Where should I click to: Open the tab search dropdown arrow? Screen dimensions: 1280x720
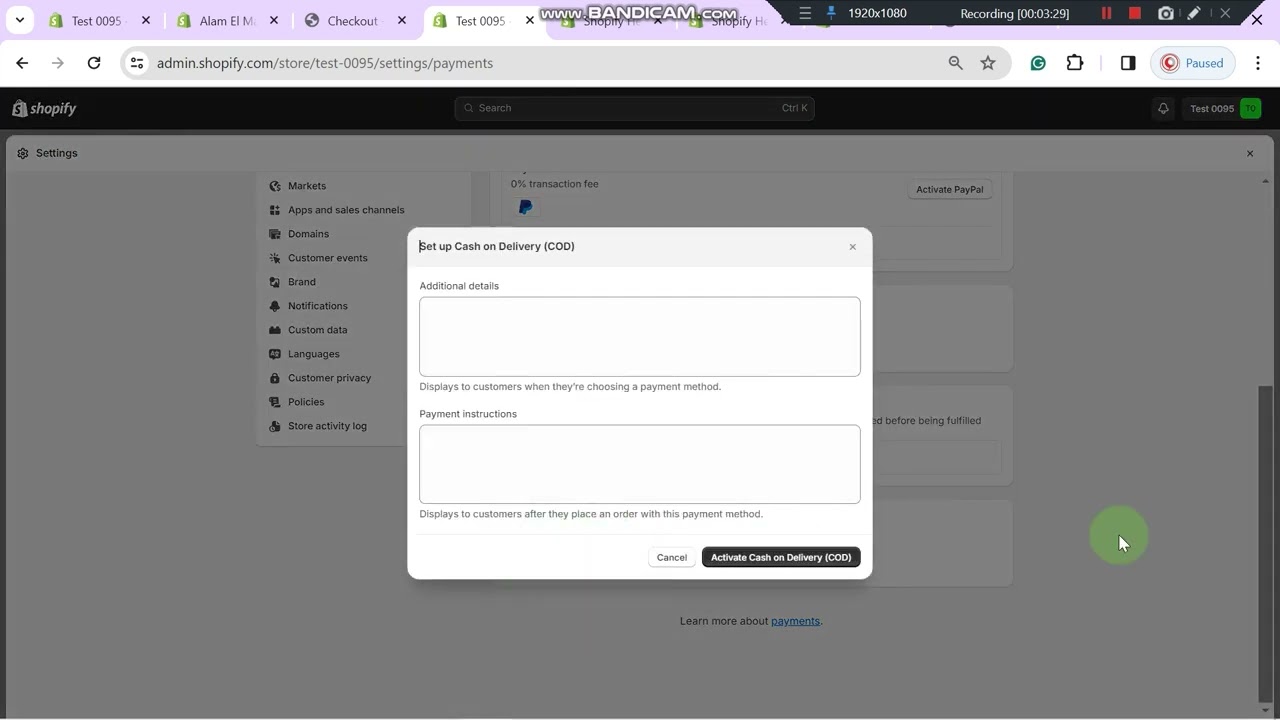[19, 20]
